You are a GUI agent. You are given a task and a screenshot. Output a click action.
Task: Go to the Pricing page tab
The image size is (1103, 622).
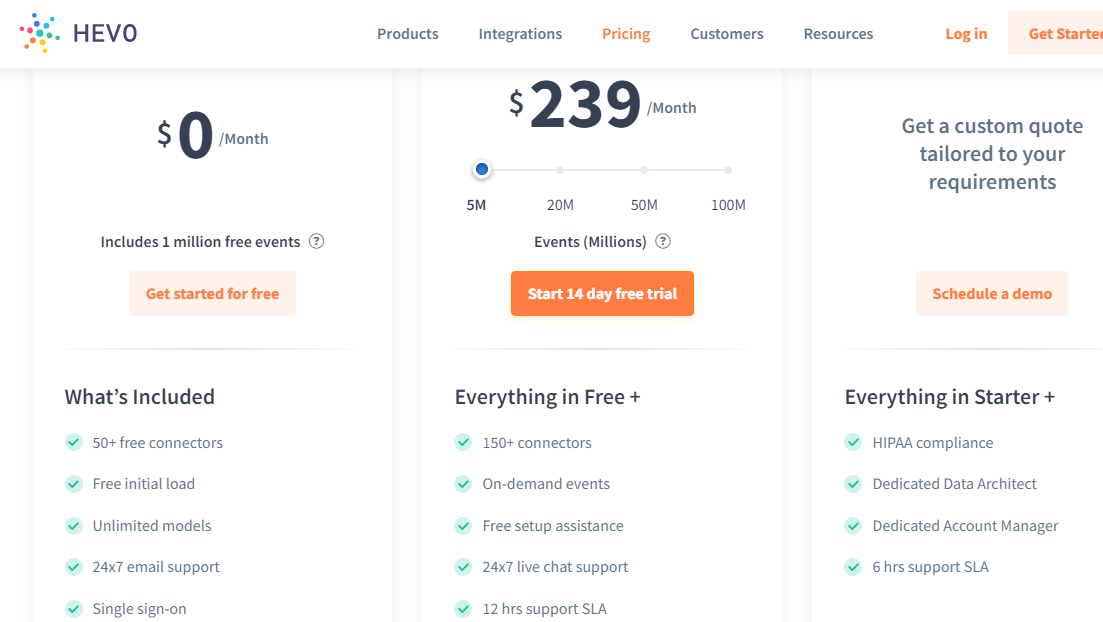click(x=626, y=34)
